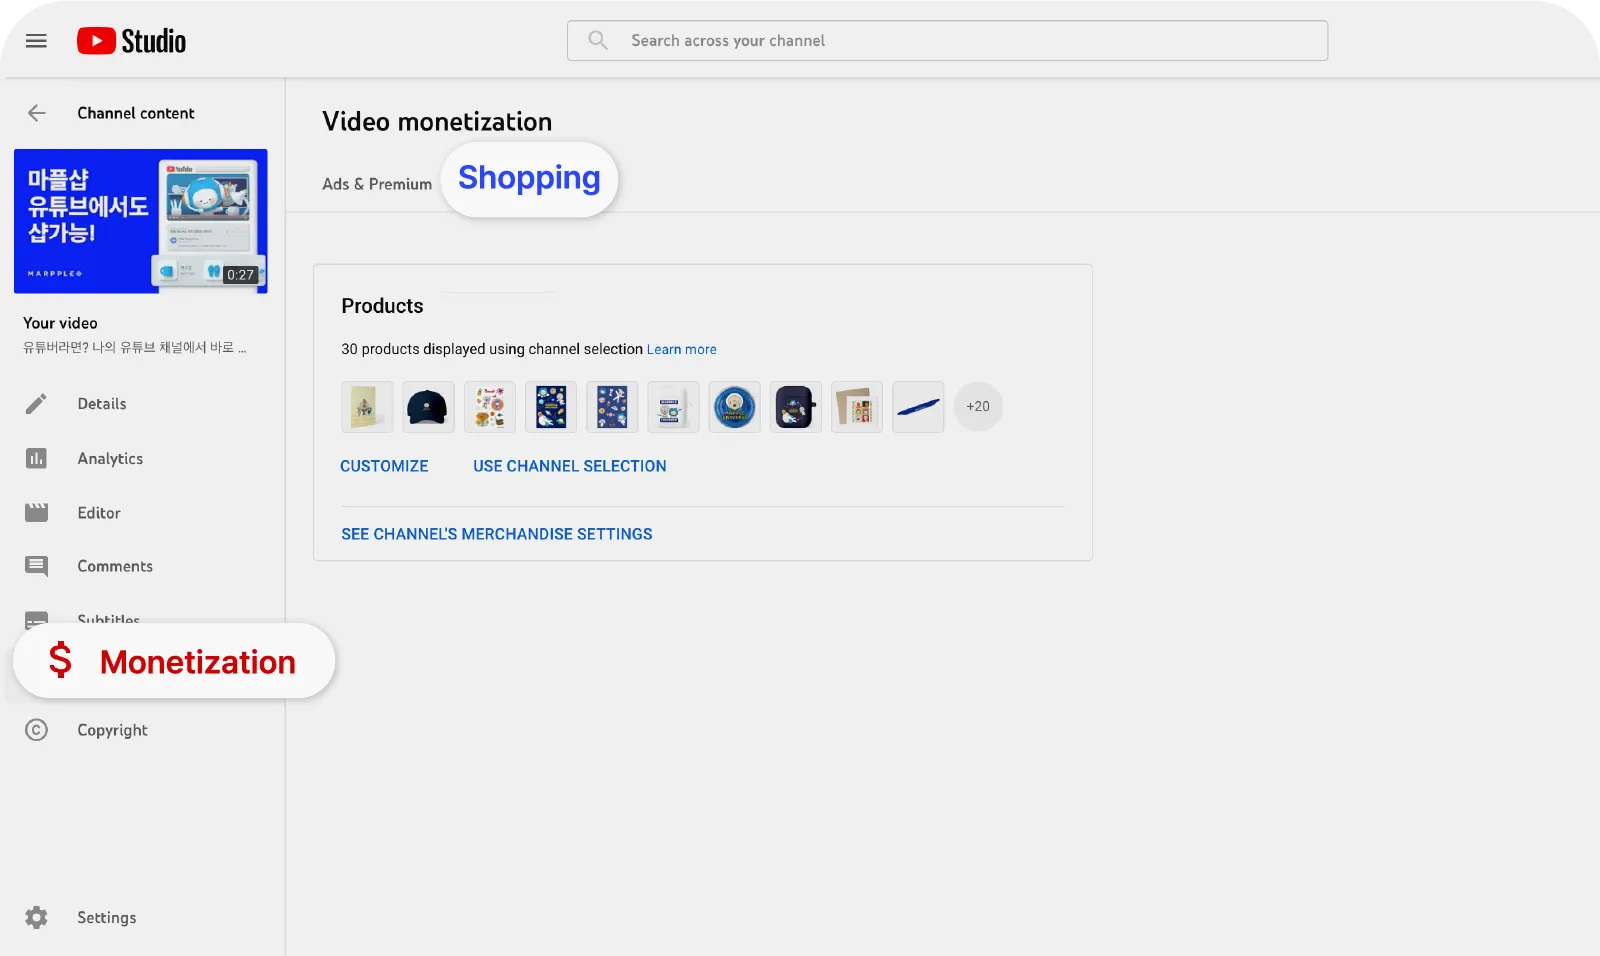
Task: Click the CUSTOMIZE button
Action: [384, 466]
